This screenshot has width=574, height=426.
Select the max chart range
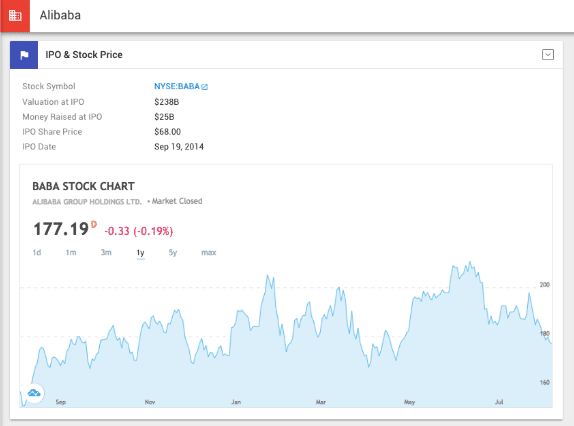pos(209,253)
